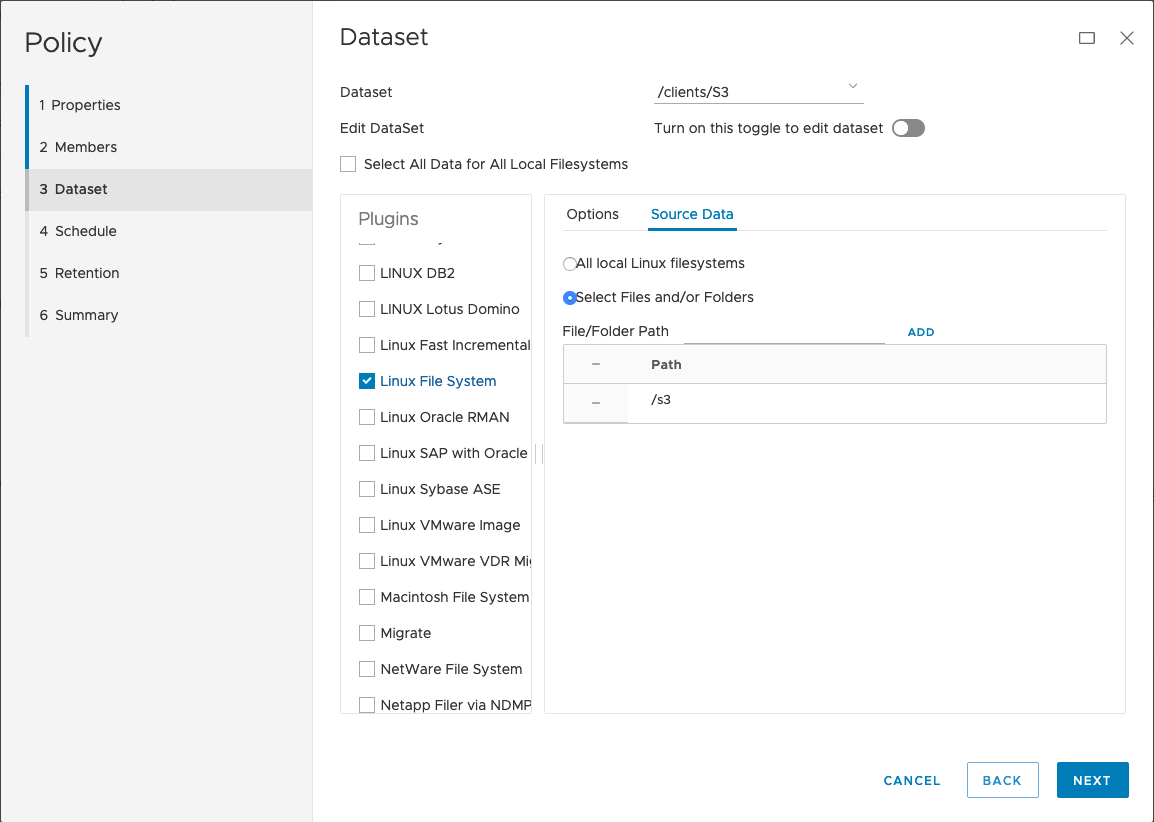Click the Plugins list scrollbar
Viewport: 1154px width, 822px height.
click(x=538, y=454)
